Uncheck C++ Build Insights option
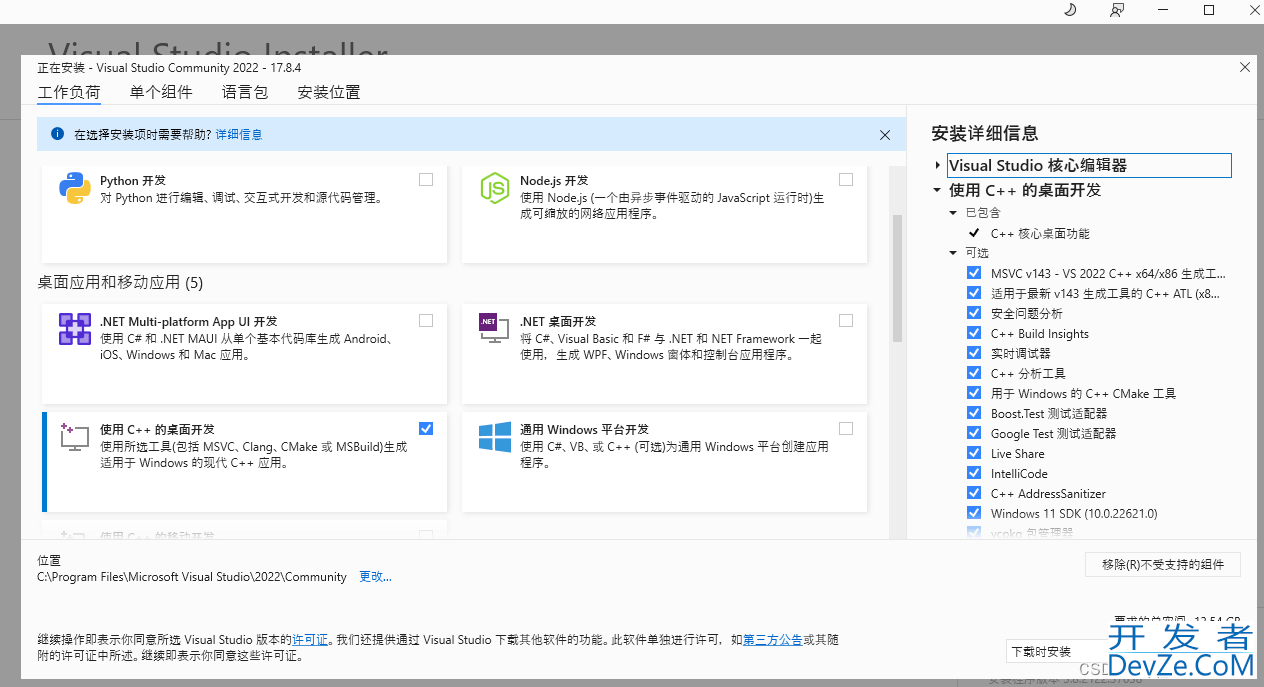 click(974, 333)
